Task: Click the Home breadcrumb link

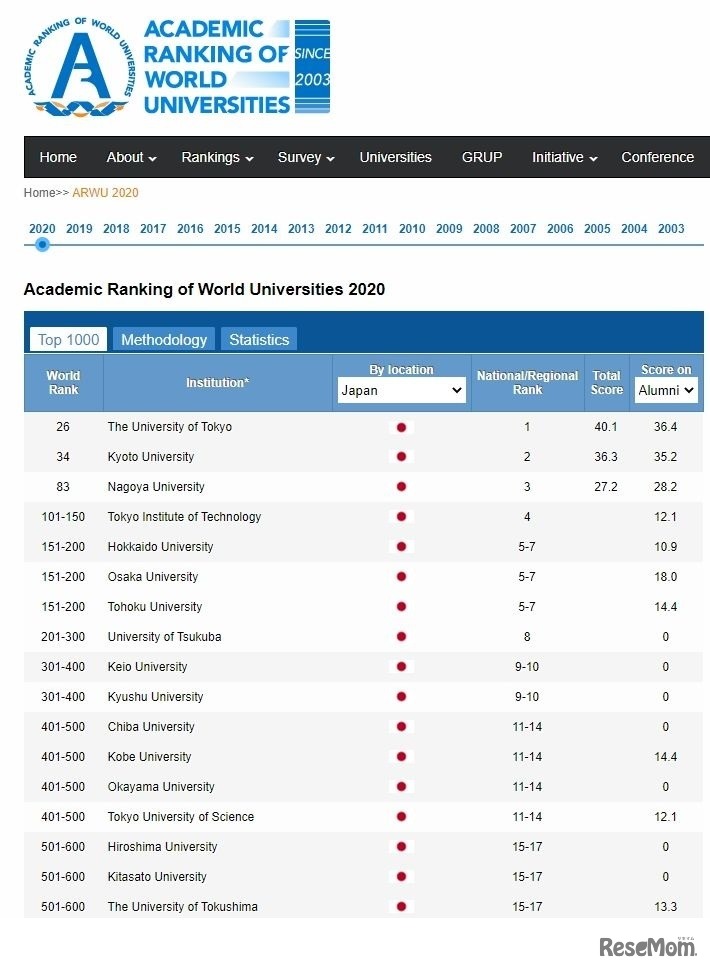Action: (x=40, y=192)
